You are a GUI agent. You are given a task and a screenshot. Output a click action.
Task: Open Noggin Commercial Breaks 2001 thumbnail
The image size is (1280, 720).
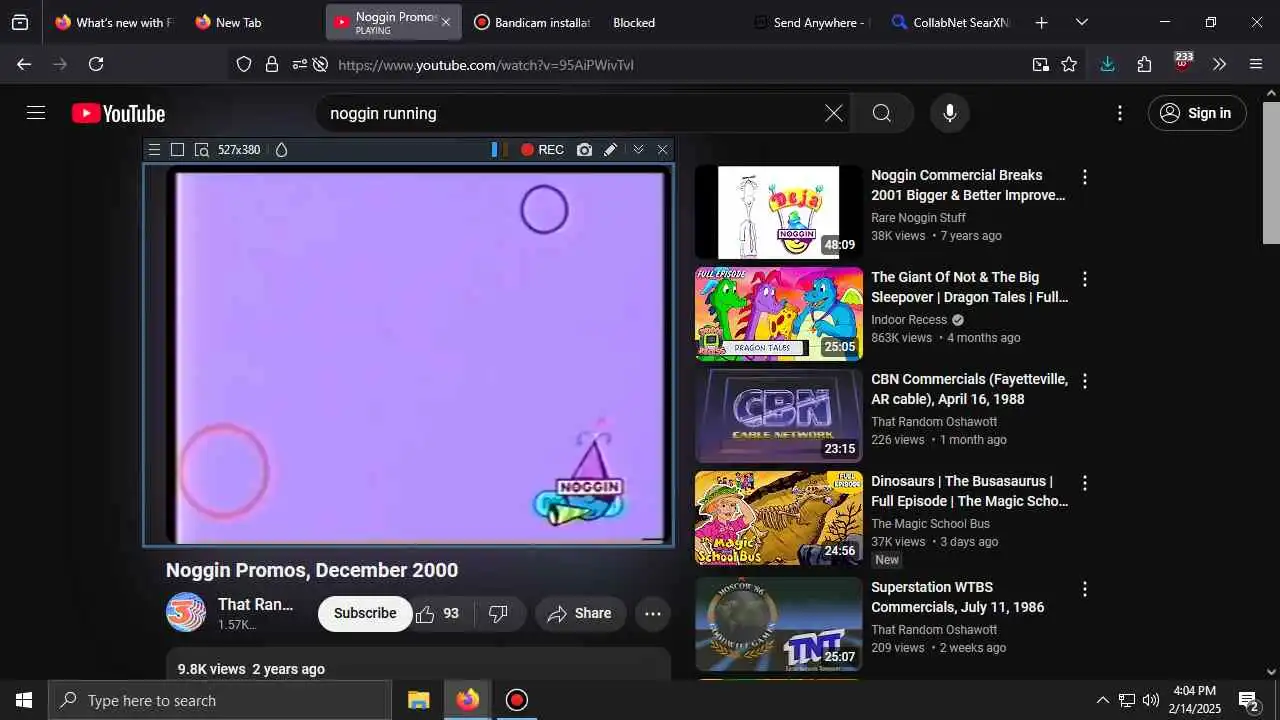(778, 211)
